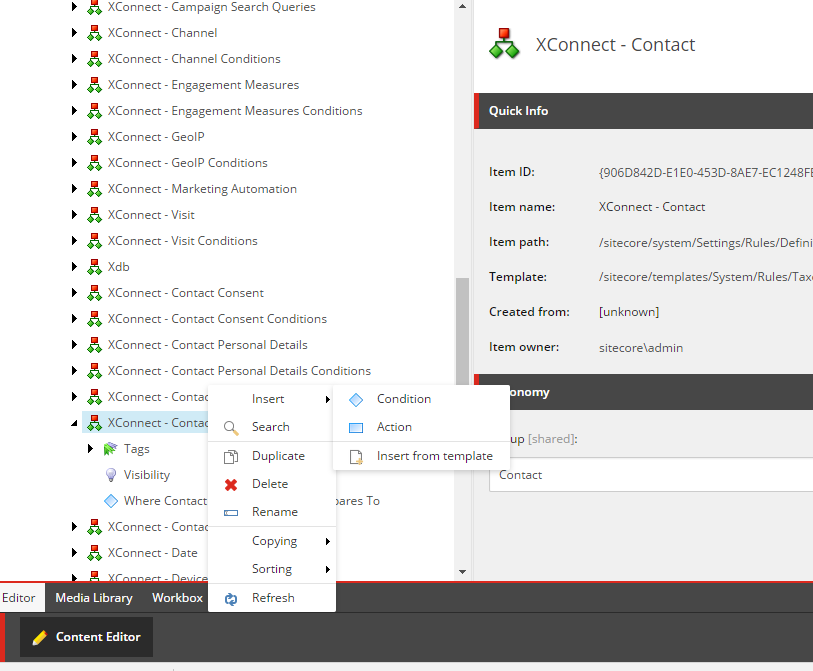Click the XConnect - Marketing Automation icon
This screenshot has height=671, width=813.
click(94, 189)
